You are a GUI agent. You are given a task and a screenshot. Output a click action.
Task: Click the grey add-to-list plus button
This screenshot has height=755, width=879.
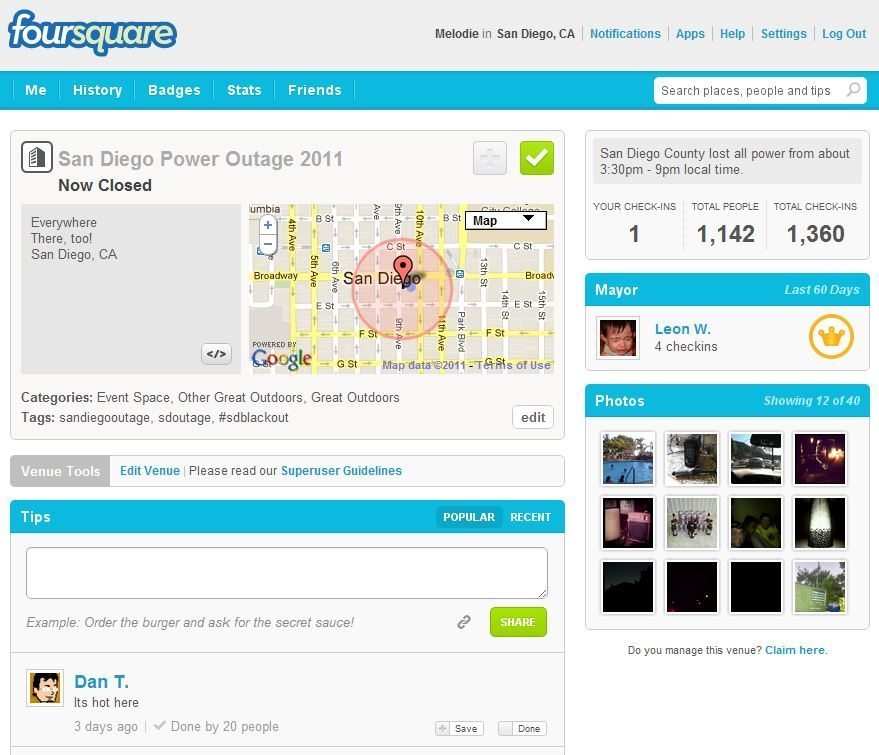(490, 158)
